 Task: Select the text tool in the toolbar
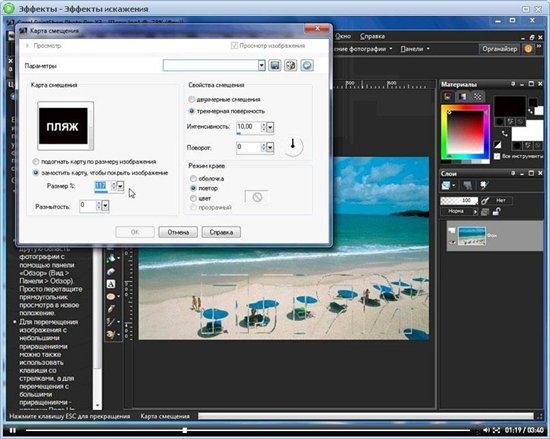(x=111, y=284)
